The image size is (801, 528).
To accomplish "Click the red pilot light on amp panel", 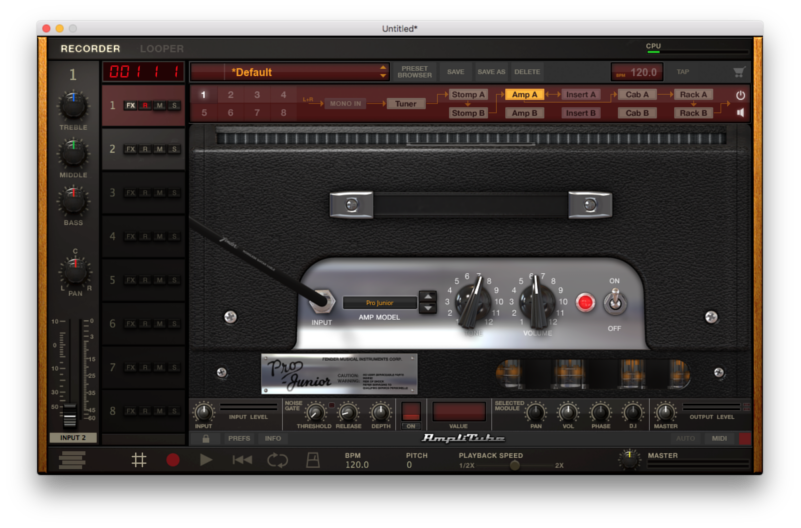I will (x=585, y=303).
